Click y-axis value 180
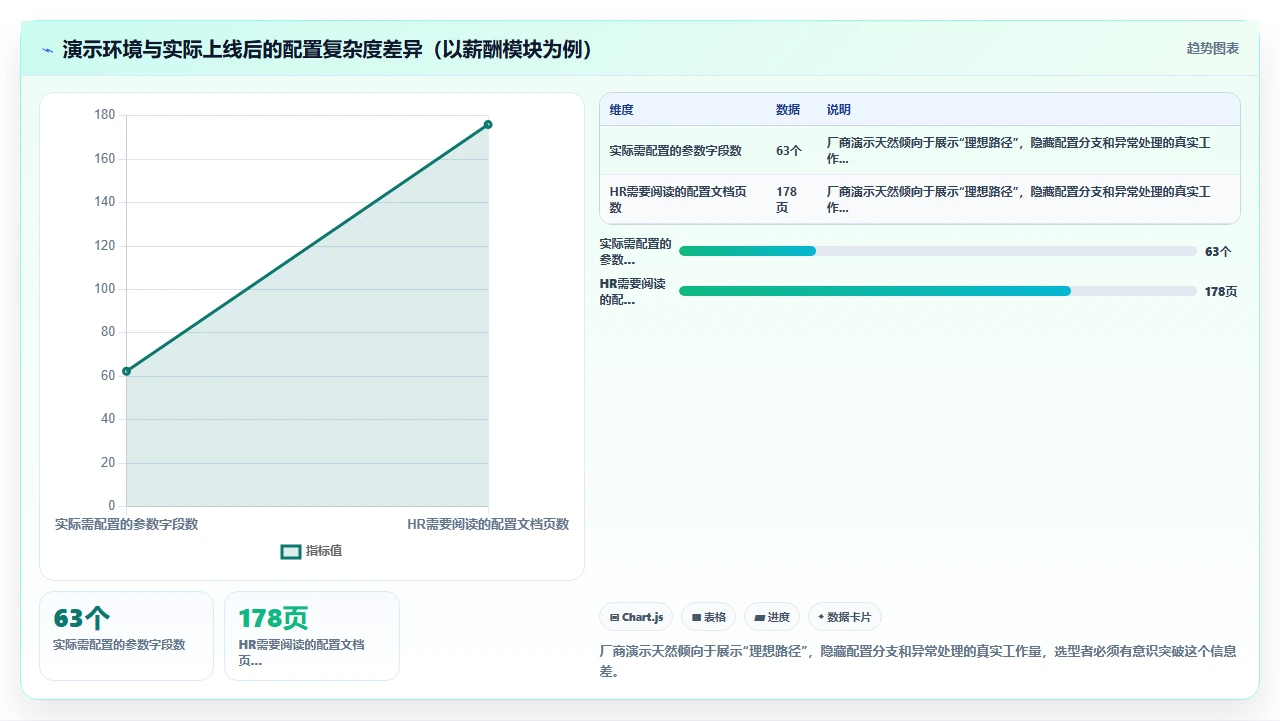This screenshot has height=721, width=1280. 105,115
